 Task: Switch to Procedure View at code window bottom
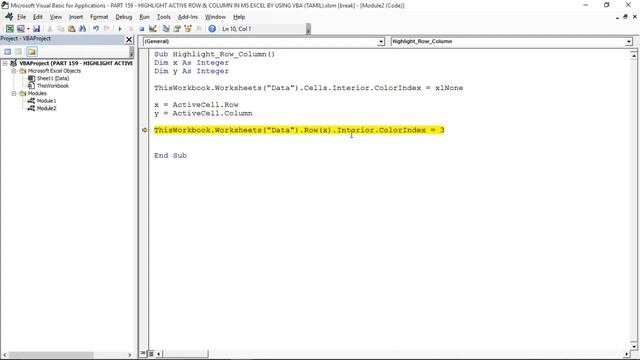(x=143, y=353)
